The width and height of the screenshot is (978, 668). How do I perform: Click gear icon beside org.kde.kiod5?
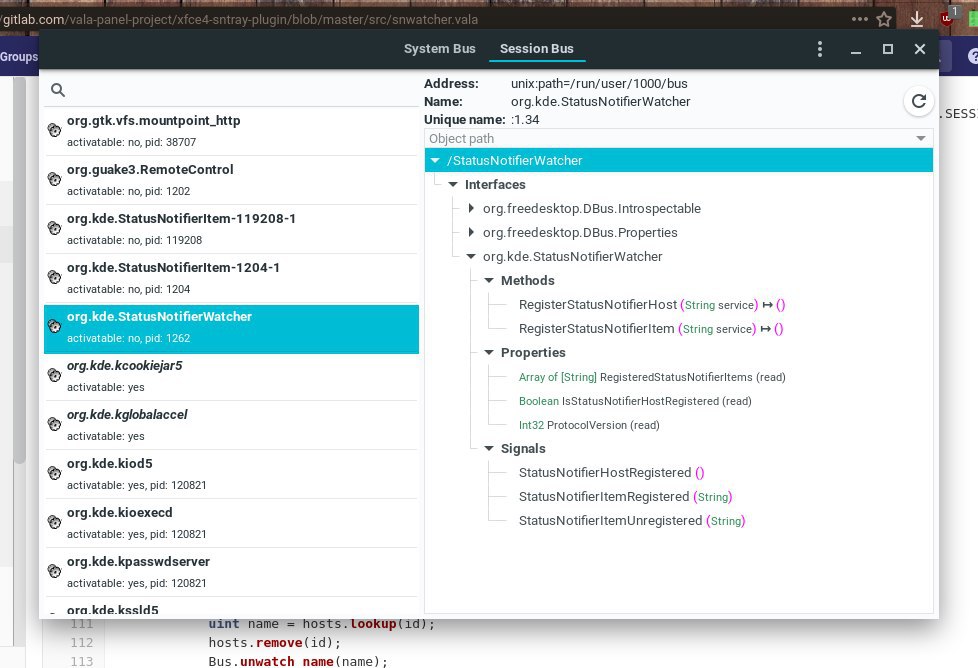[x=55, y=473]
